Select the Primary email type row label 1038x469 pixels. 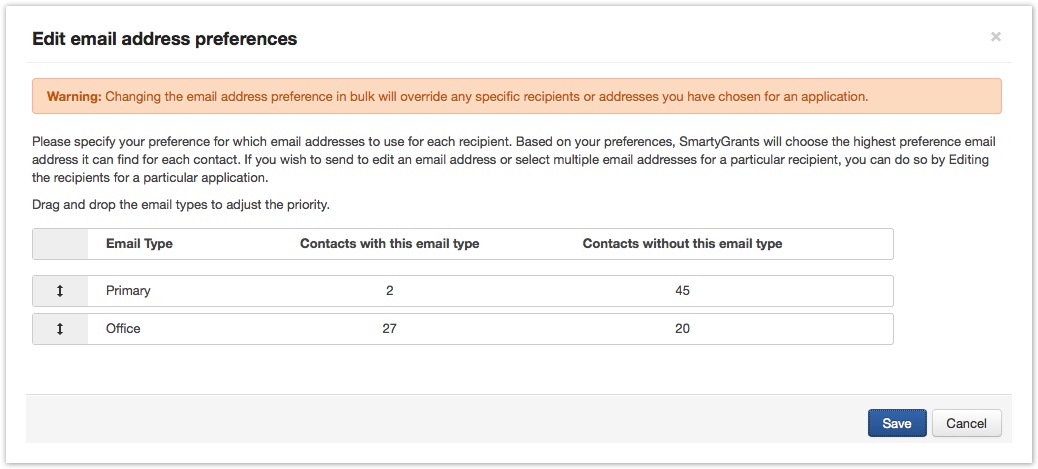coord(128,291)
